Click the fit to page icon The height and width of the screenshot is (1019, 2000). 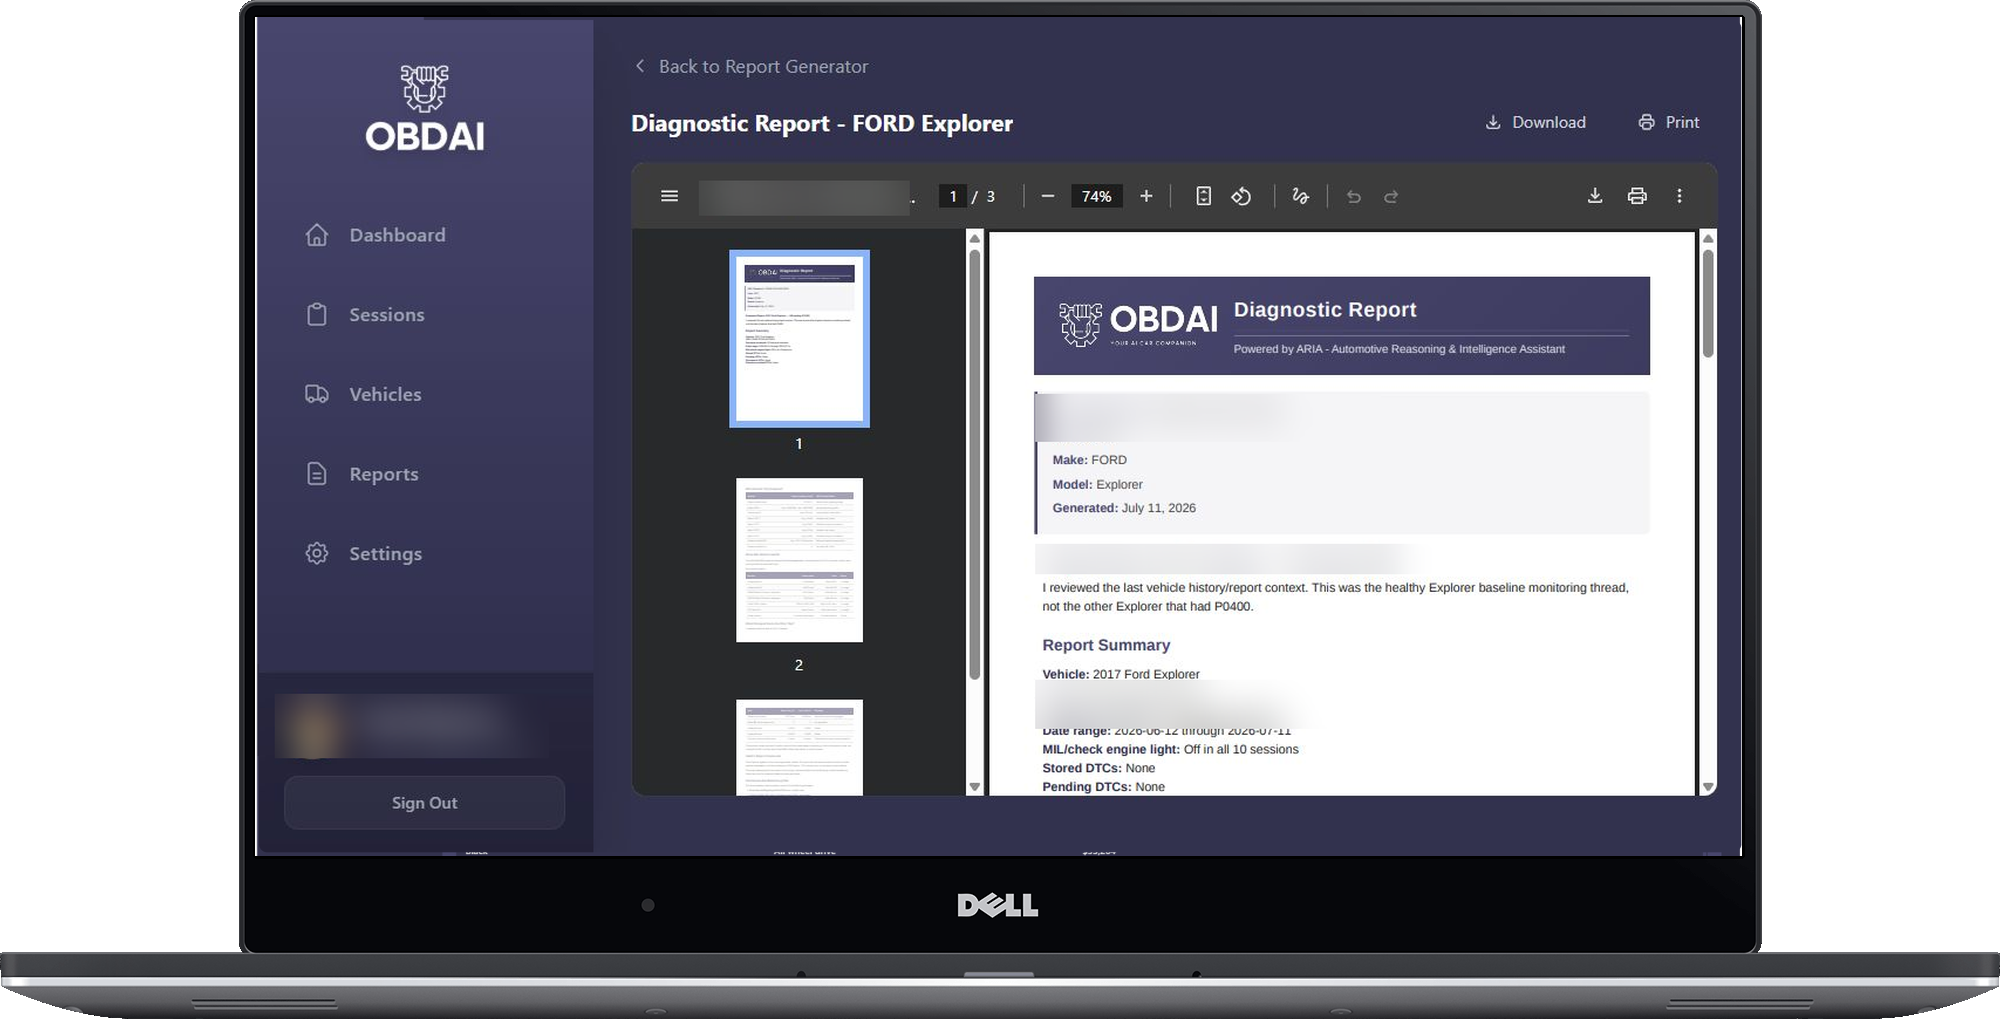tap(1204, 196)
